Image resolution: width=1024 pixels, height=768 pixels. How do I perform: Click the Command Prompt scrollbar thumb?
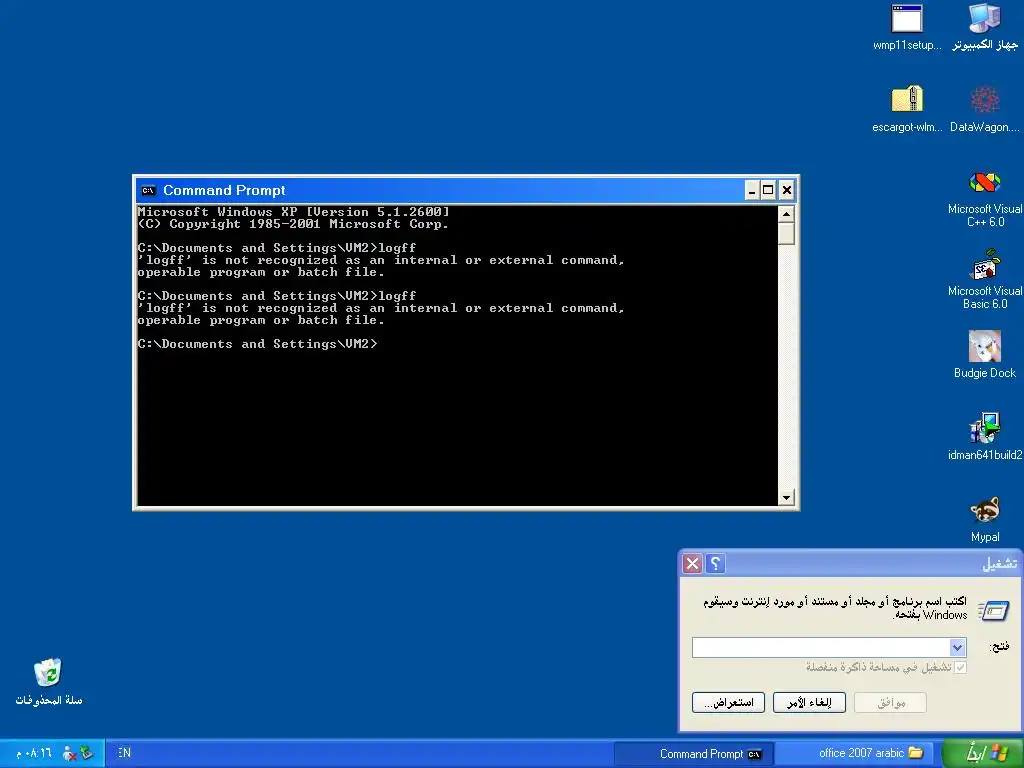(786, 233)
